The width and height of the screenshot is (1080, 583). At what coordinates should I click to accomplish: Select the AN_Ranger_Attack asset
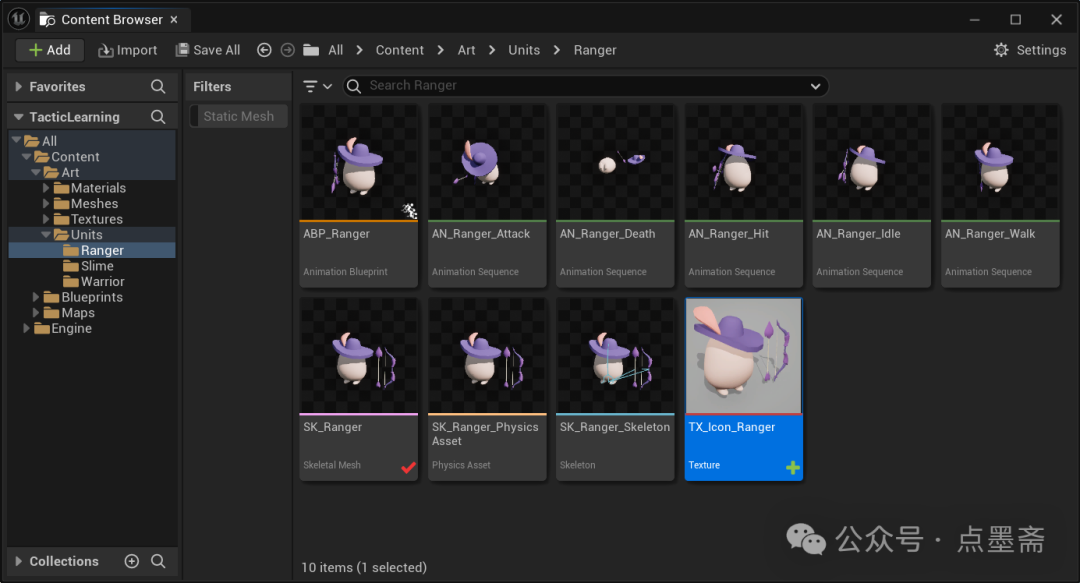[487, 196]
